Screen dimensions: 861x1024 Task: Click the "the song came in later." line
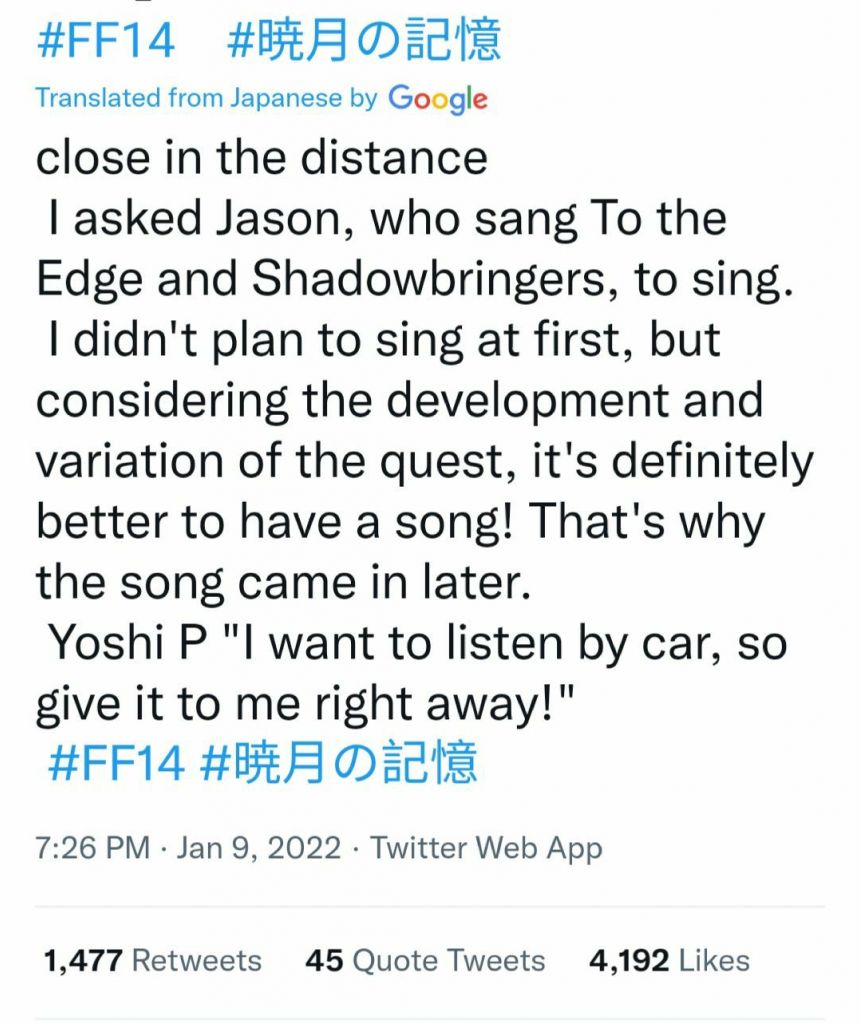click(281, 584)
